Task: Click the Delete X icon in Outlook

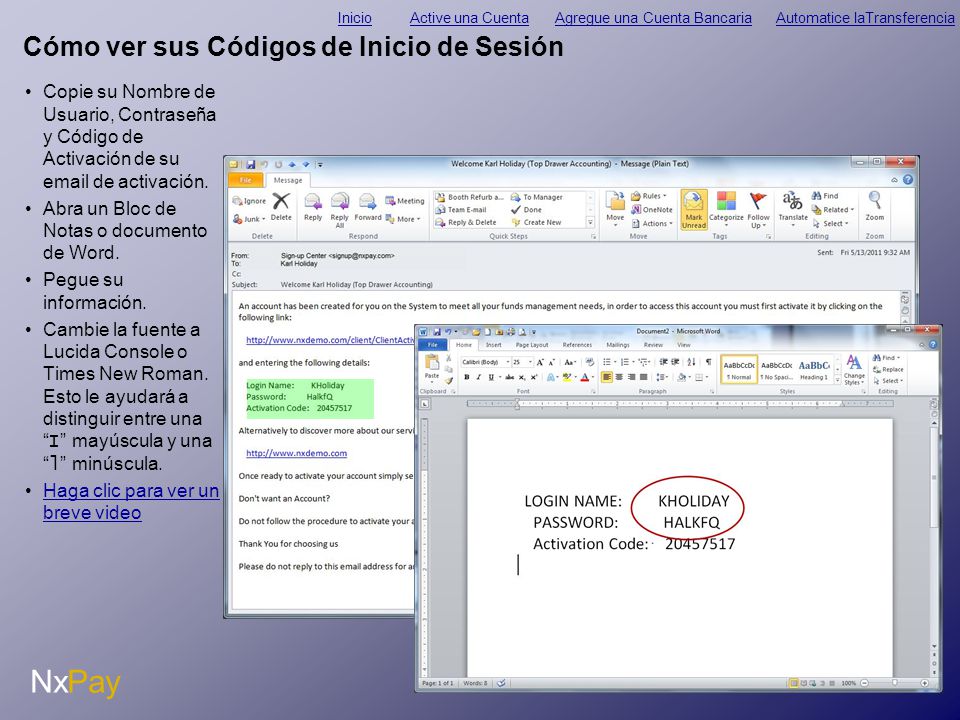Action: pyautogui.click(x=281, y=200)
